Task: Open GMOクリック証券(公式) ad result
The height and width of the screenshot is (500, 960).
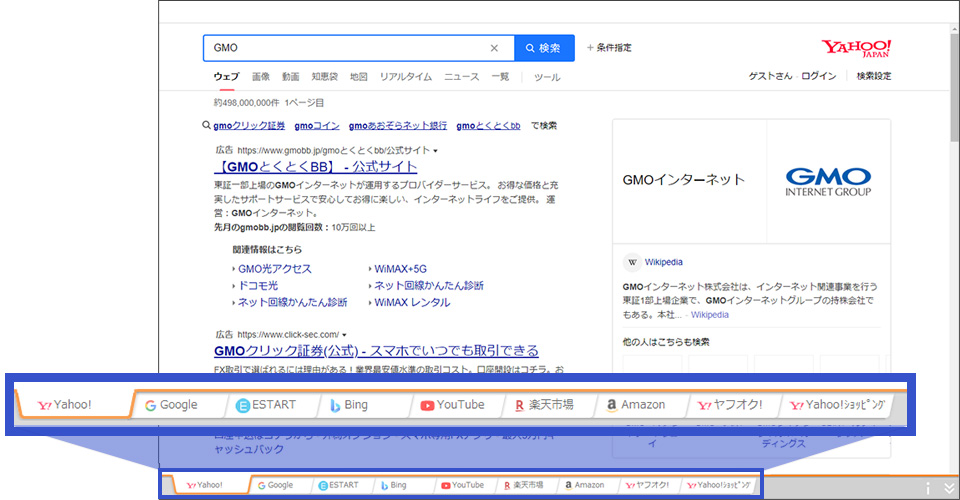Action: (377, 351)
